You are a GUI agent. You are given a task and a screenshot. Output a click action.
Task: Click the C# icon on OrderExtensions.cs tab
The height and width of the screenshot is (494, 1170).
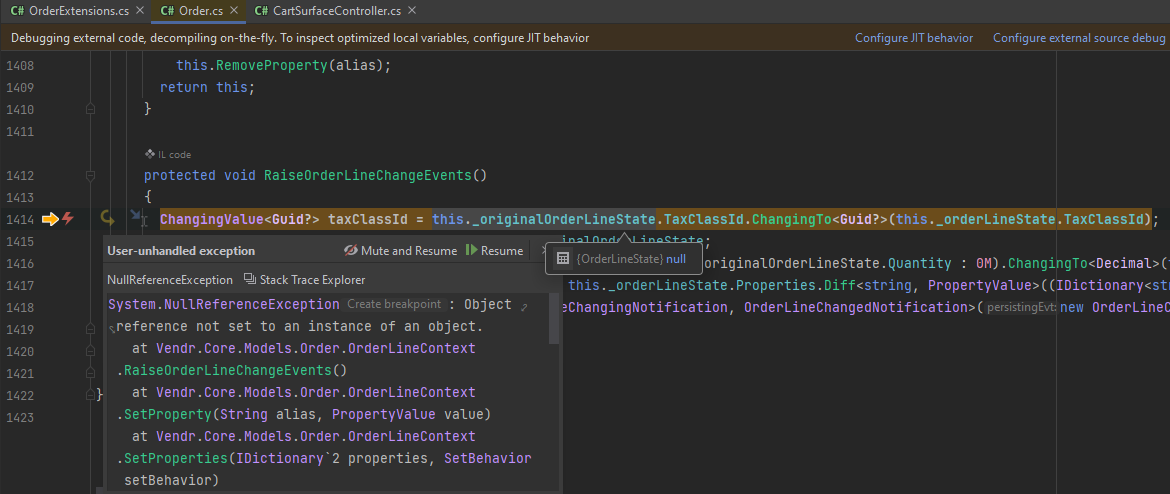(17, 11)
